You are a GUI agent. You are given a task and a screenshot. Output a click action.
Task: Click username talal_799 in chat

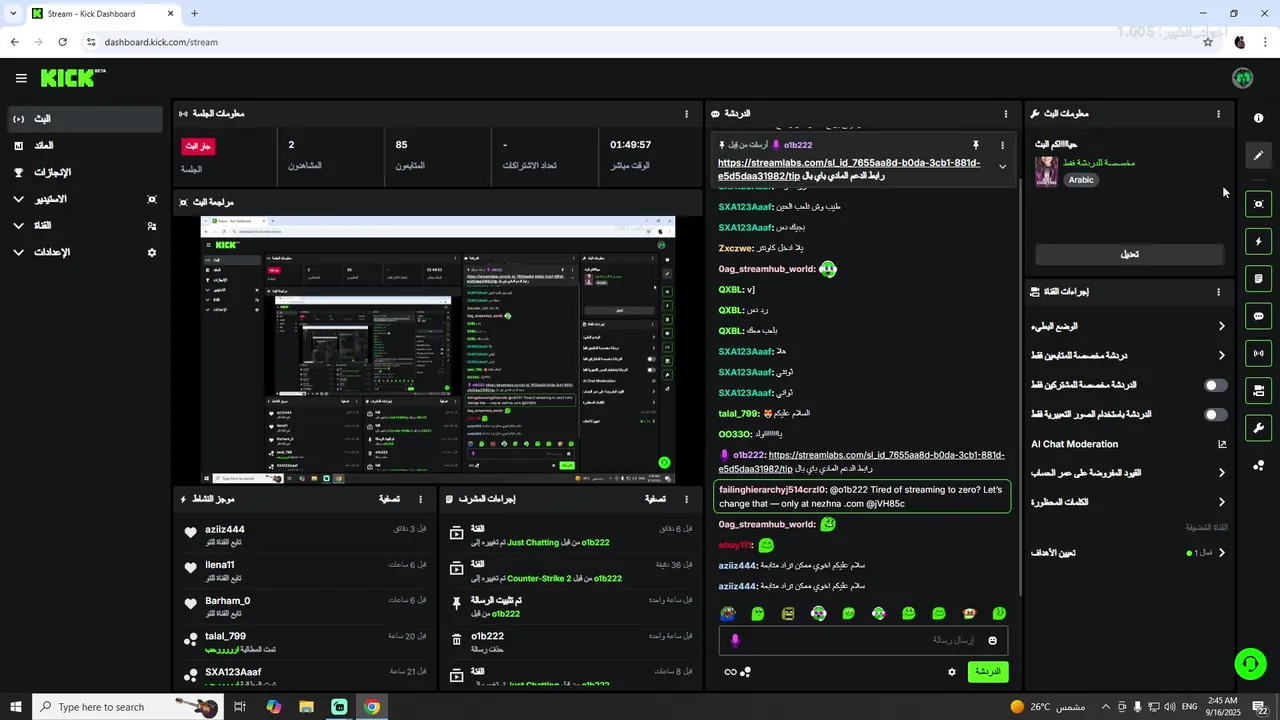point(738,413)
